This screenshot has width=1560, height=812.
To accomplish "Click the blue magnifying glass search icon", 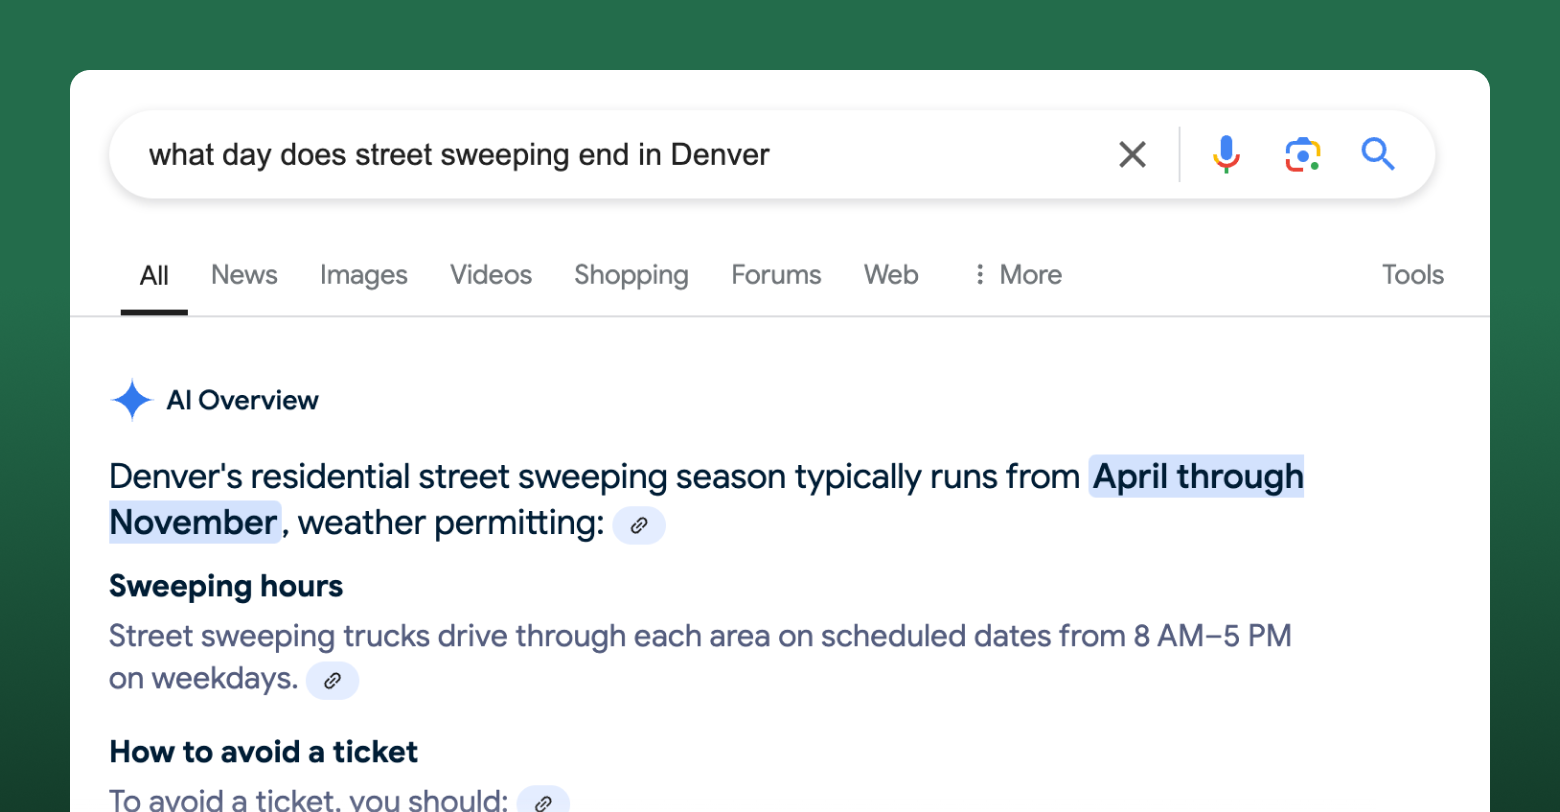I will click(1378, 154).
